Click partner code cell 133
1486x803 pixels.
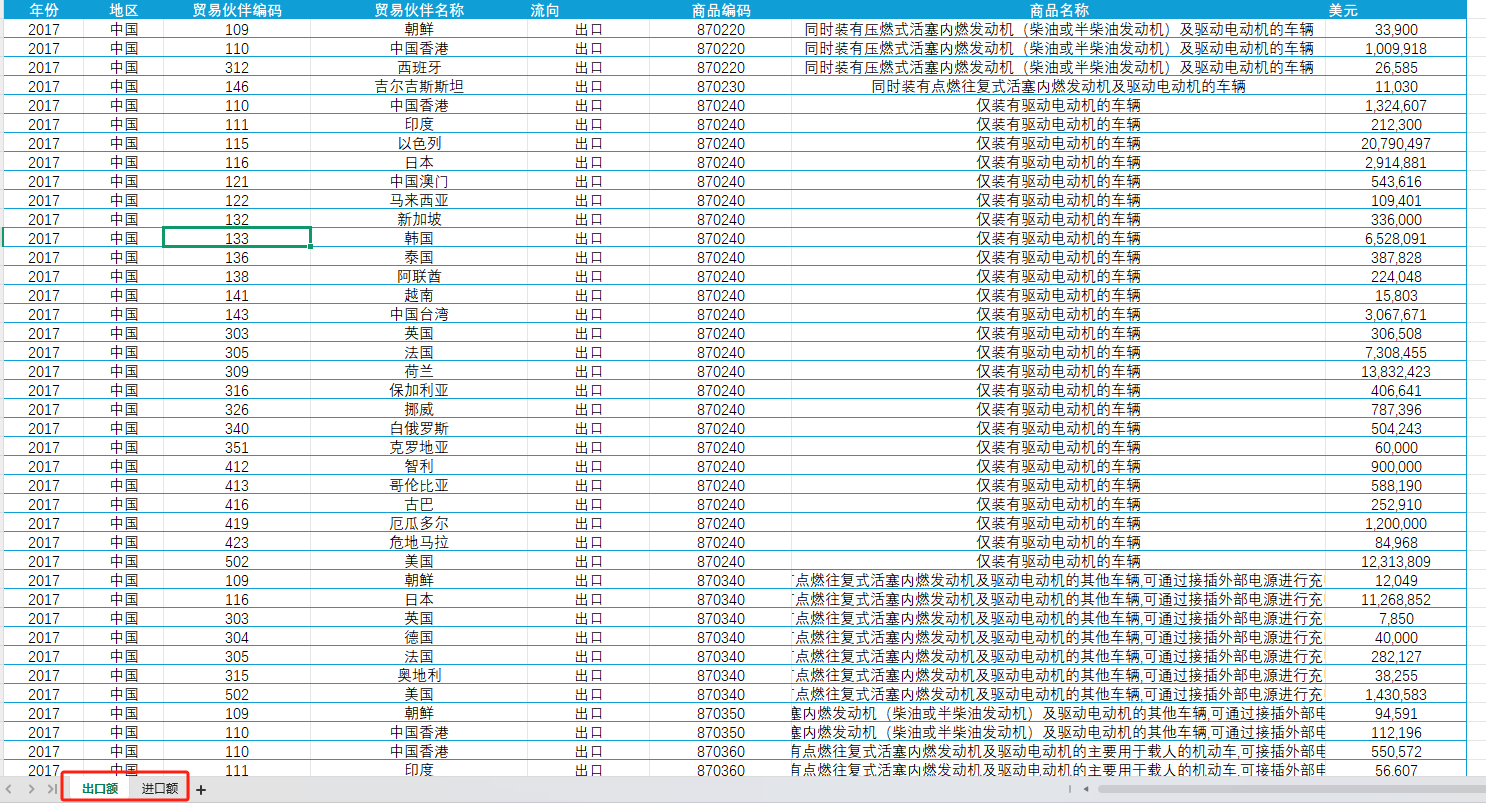click(237, 238)
